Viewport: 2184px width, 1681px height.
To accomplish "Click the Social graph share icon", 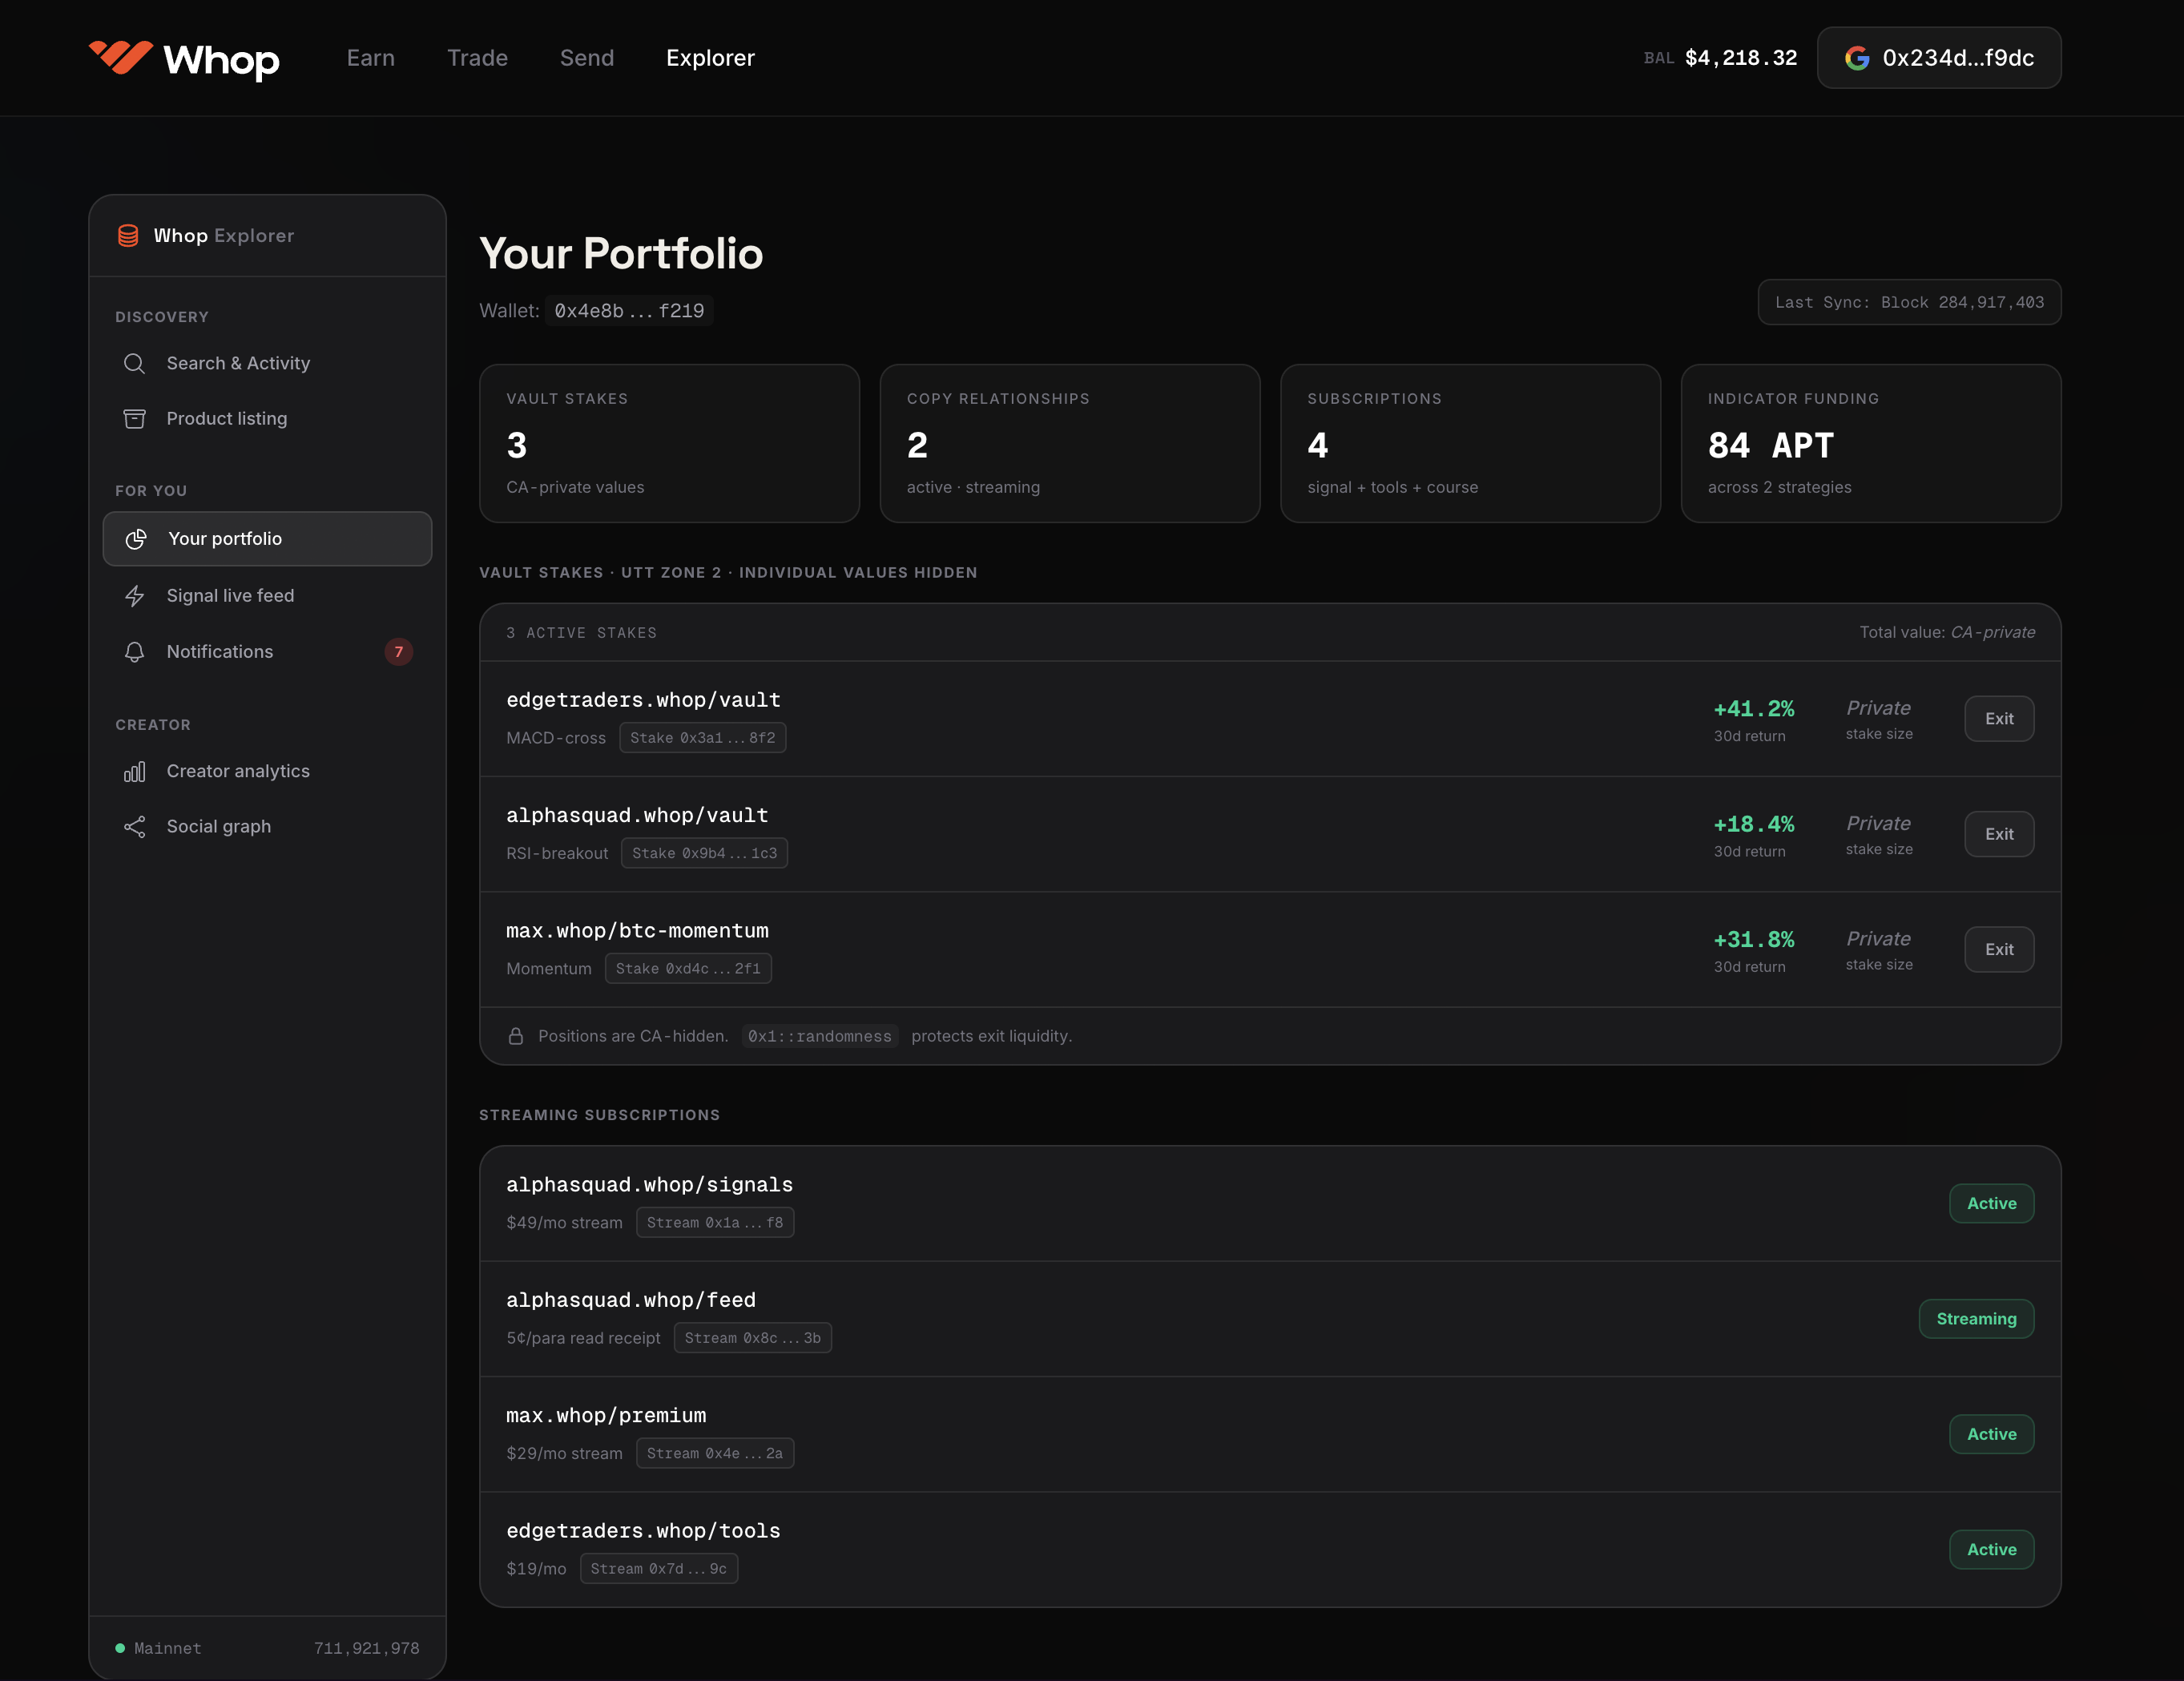I will click(x=134, y=827).
